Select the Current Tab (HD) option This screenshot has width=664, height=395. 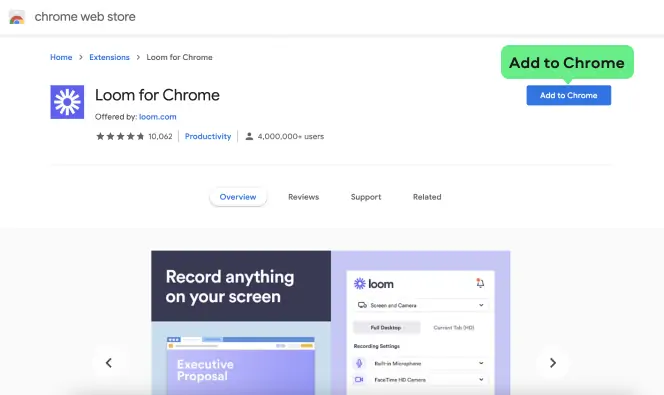(x=454, y=328)
